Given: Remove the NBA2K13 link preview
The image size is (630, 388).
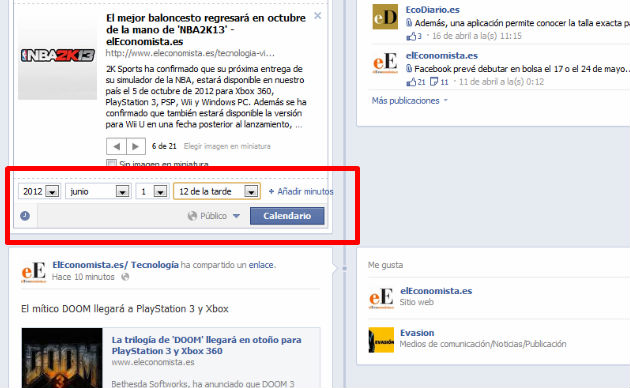Looking at the screenshot, I should click(x=317, y=16).
